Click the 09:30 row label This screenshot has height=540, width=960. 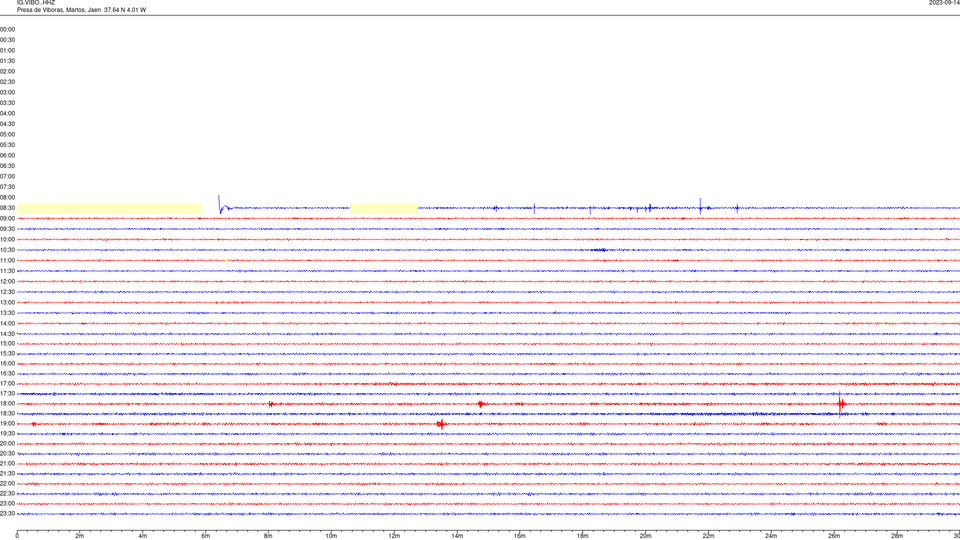point(7,229)
